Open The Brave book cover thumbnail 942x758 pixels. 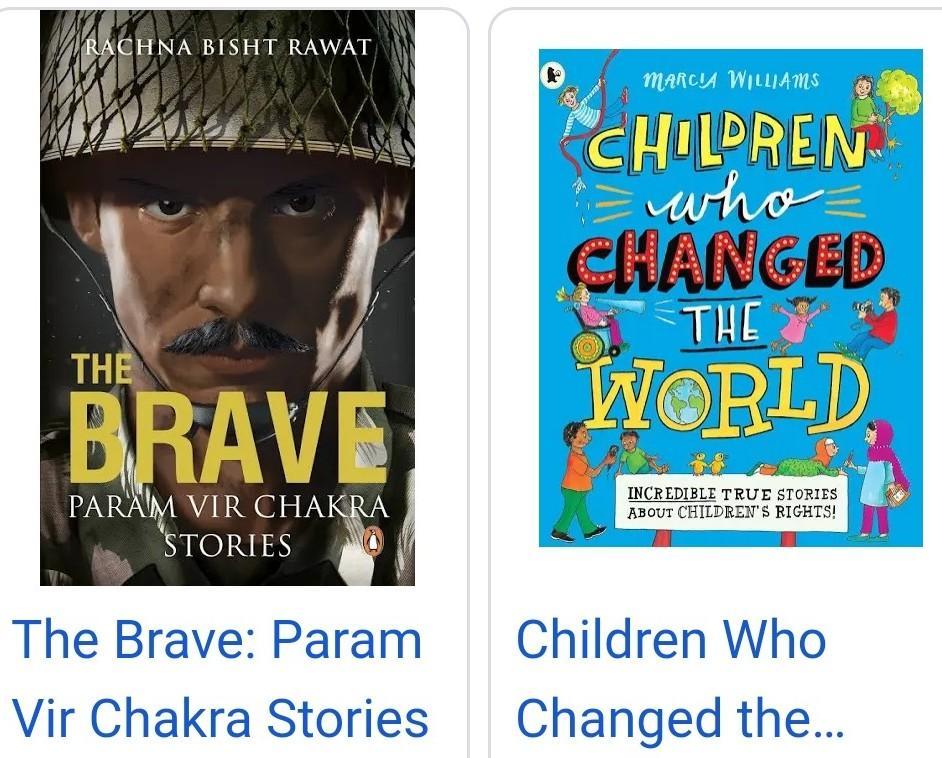227,297
